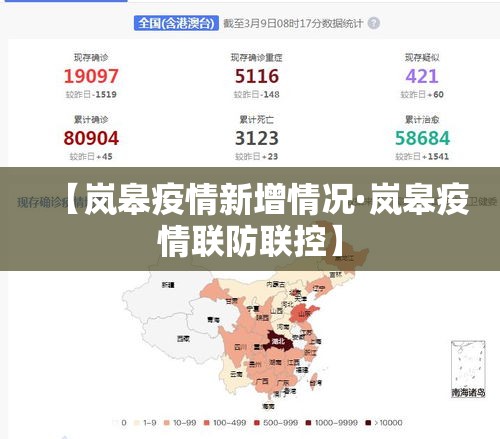The height and width of the screenshot is (439, 500).
Task: Toggle the 1000-9999 cases legend swatch
Action: pyautogui.click(x=308, y=423)
